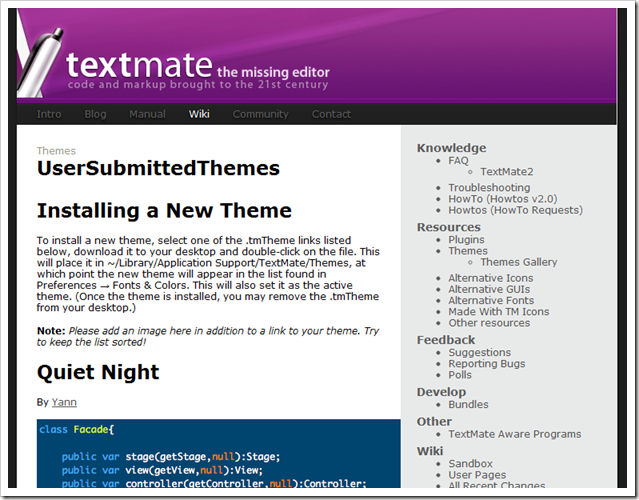Select the Wiki navigation item

(x=199, y=114)
